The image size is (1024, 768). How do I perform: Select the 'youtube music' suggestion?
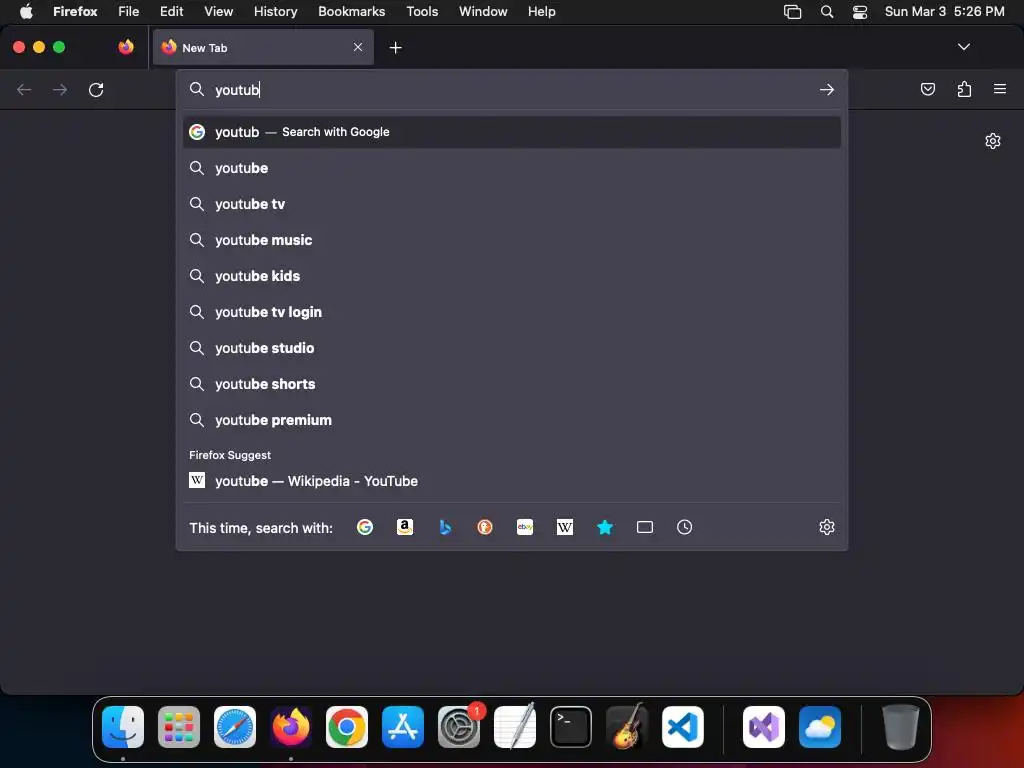click(x=512, y=240)
